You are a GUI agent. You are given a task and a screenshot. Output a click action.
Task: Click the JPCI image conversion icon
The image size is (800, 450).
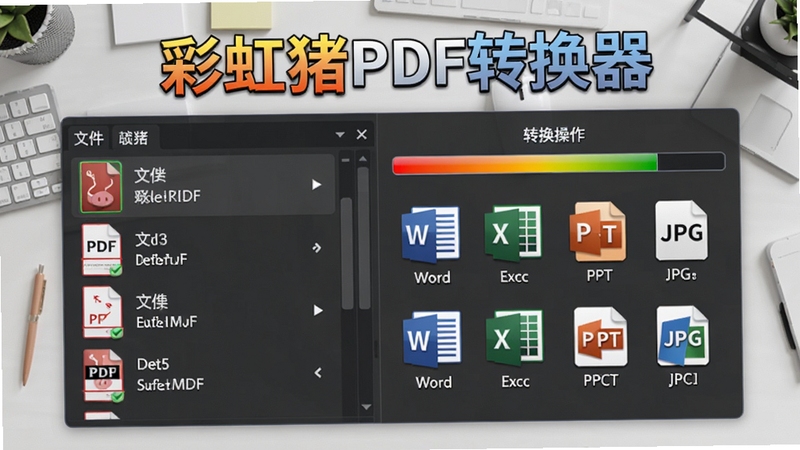point(683,336)
